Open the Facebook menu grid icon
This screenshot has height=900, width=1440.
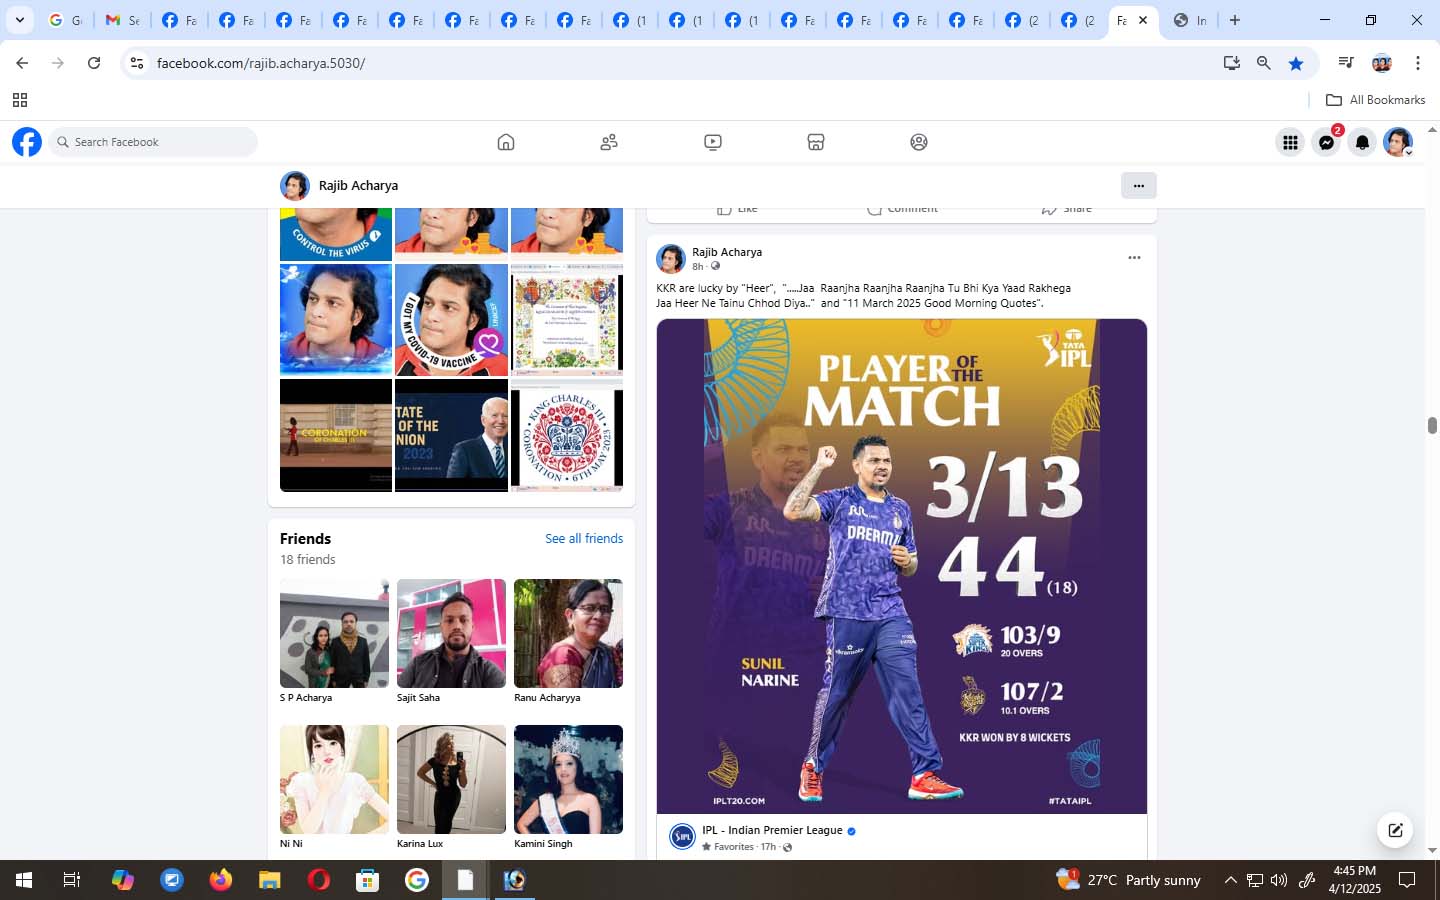click(1290, 142)
